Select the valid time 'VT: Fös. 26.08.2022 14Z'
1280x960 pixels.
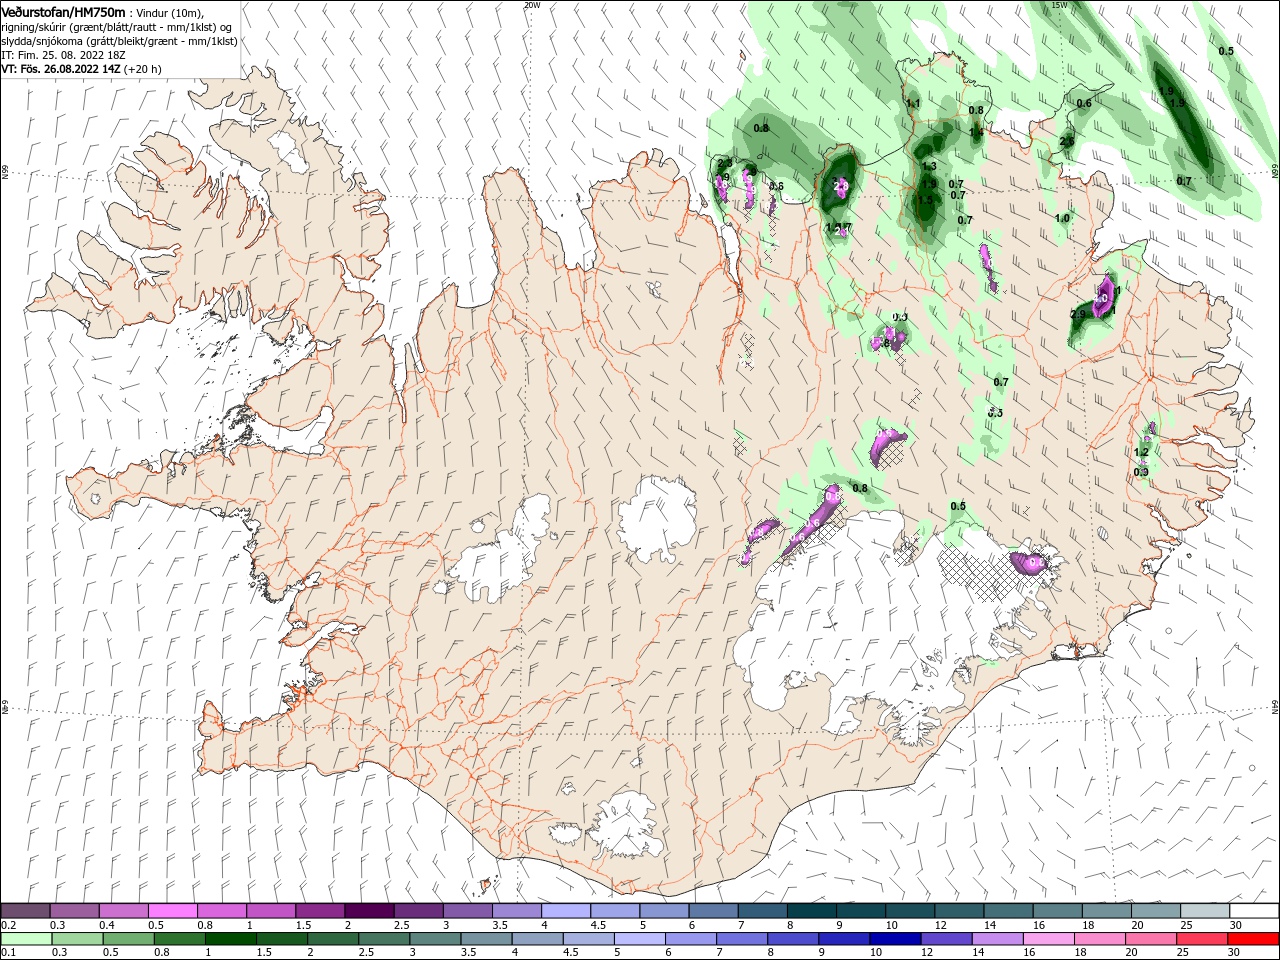point(60,69)
